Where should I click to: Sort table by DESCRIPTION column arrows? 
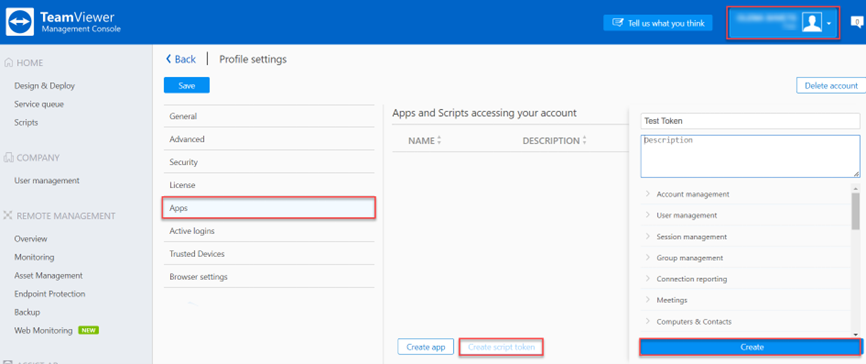(x=584, y=141)
